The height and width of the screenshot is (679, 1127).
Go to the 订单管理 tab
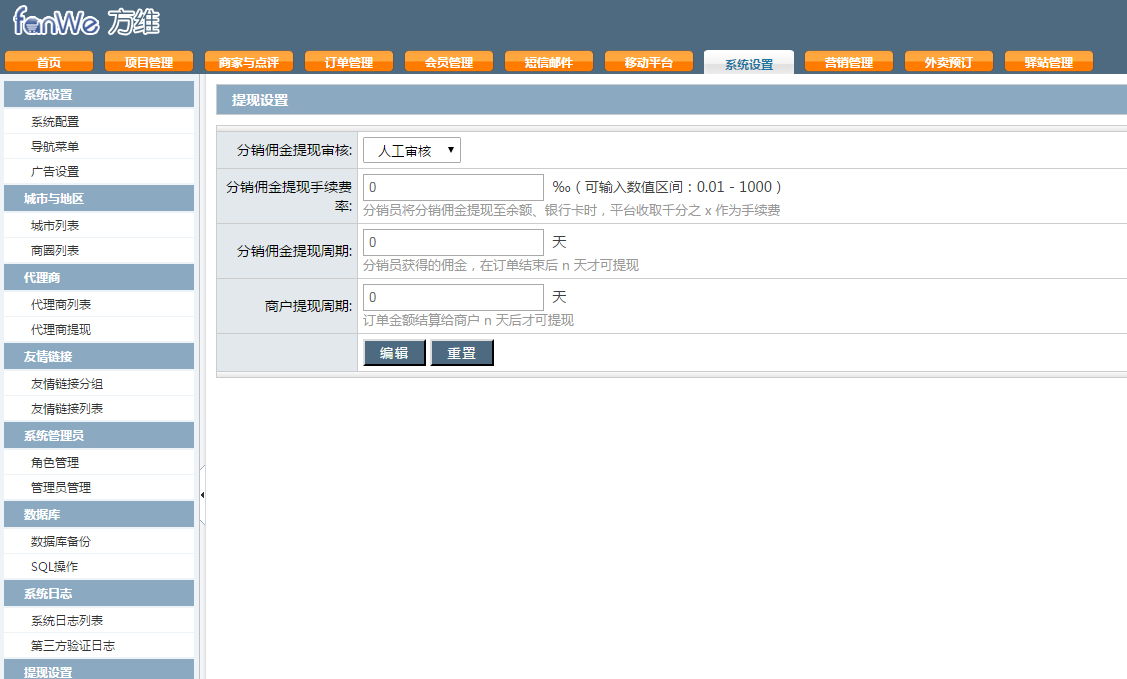[x=348, y=62]
